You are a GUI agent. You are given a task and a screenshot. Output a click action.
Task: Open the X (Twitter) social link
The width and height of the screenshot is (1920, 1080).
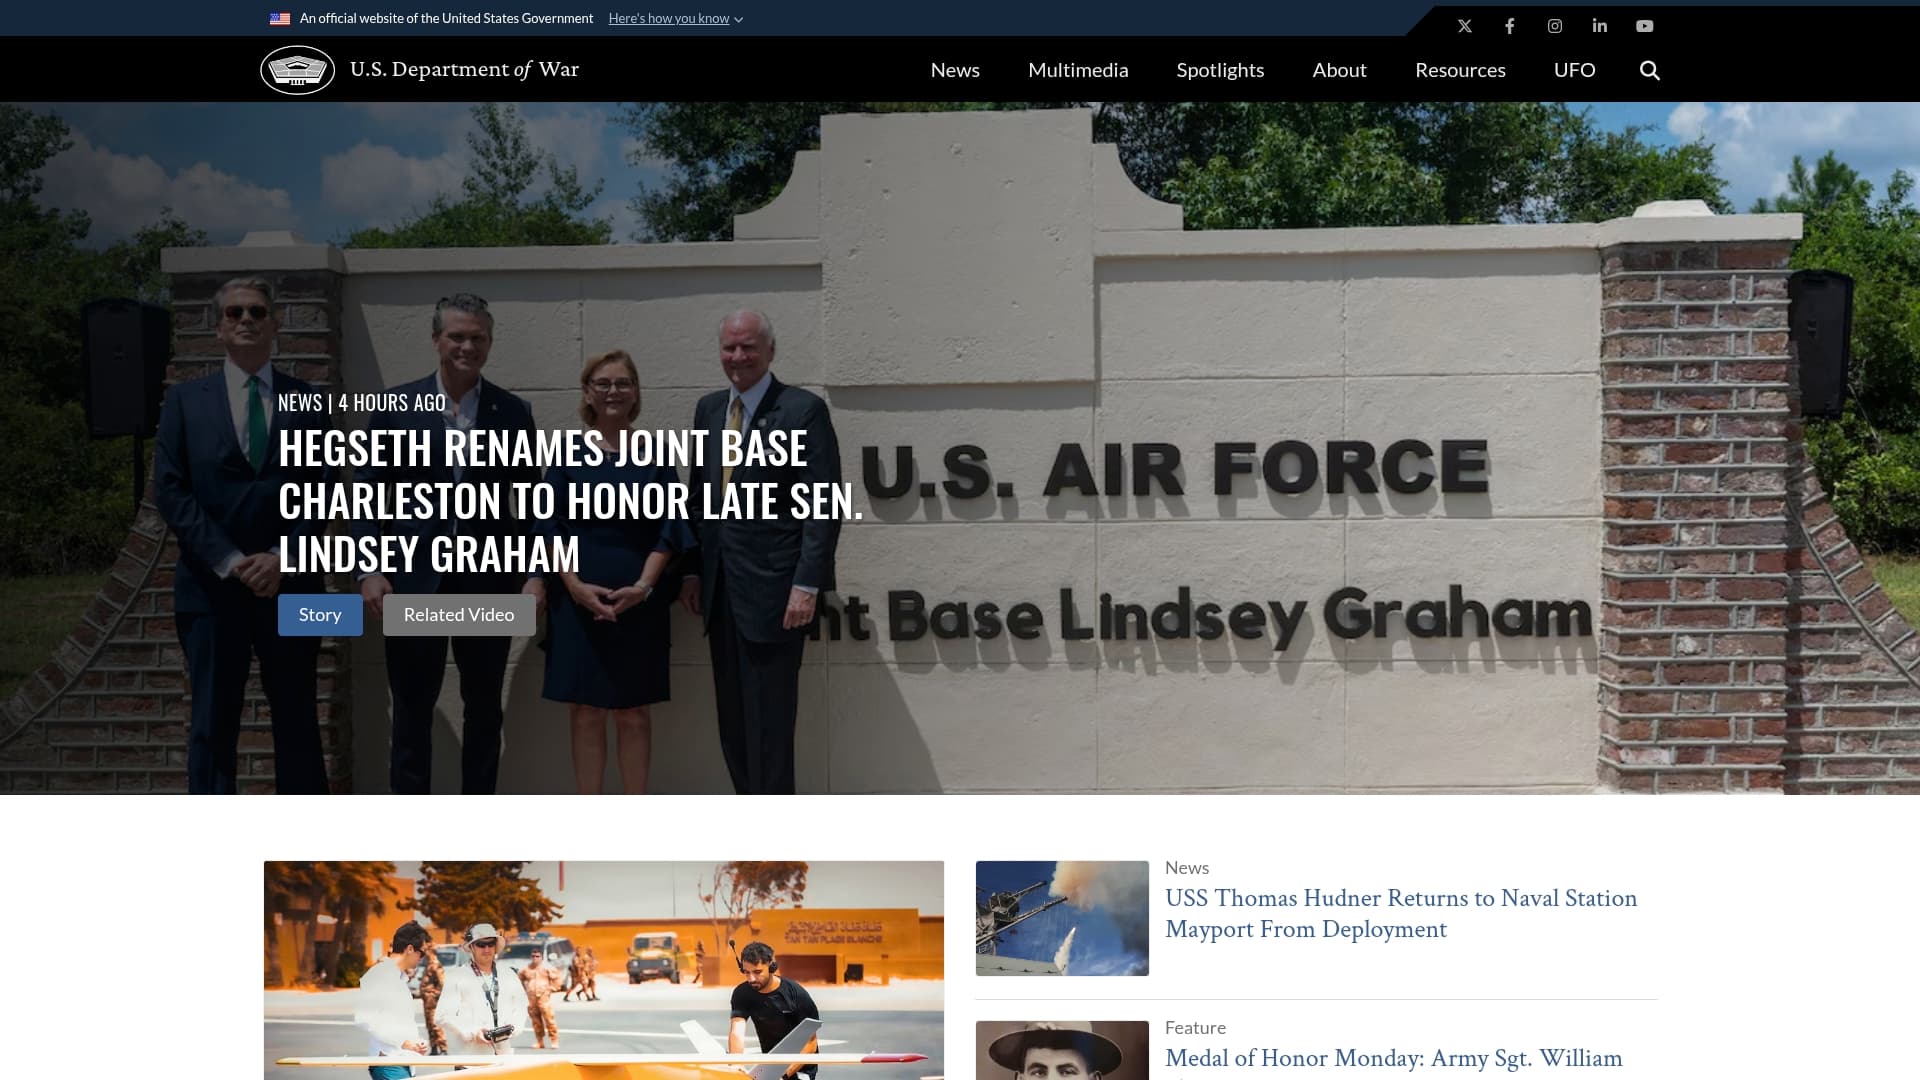point(1465,26)
